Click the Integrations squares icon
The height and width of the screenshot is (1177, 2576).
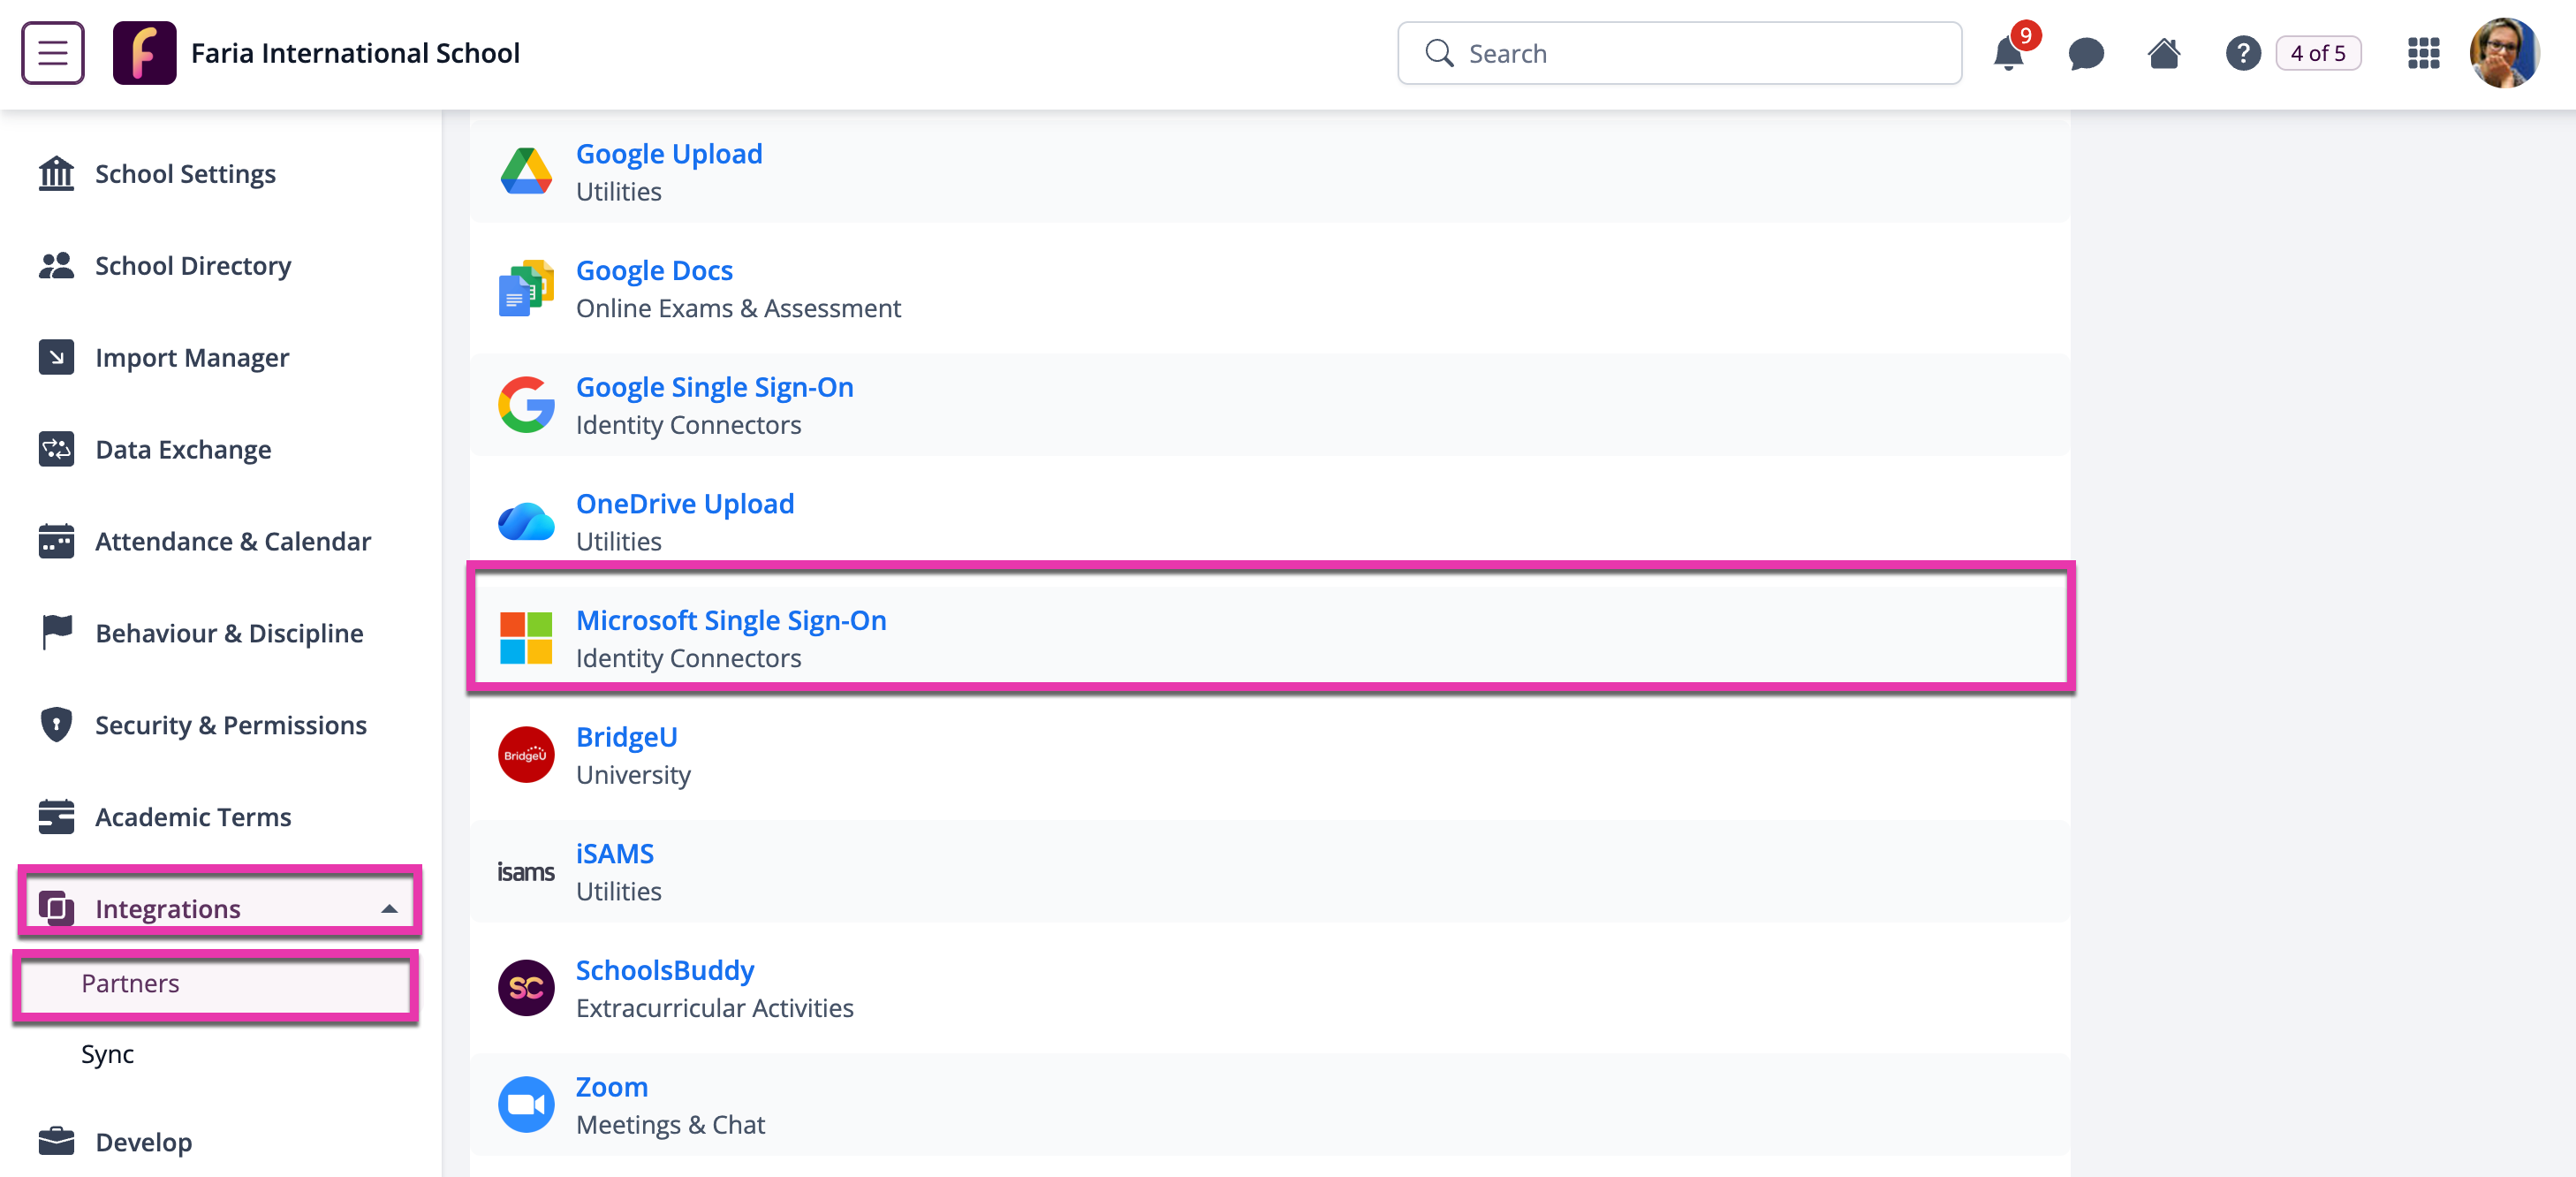[56, 908]
